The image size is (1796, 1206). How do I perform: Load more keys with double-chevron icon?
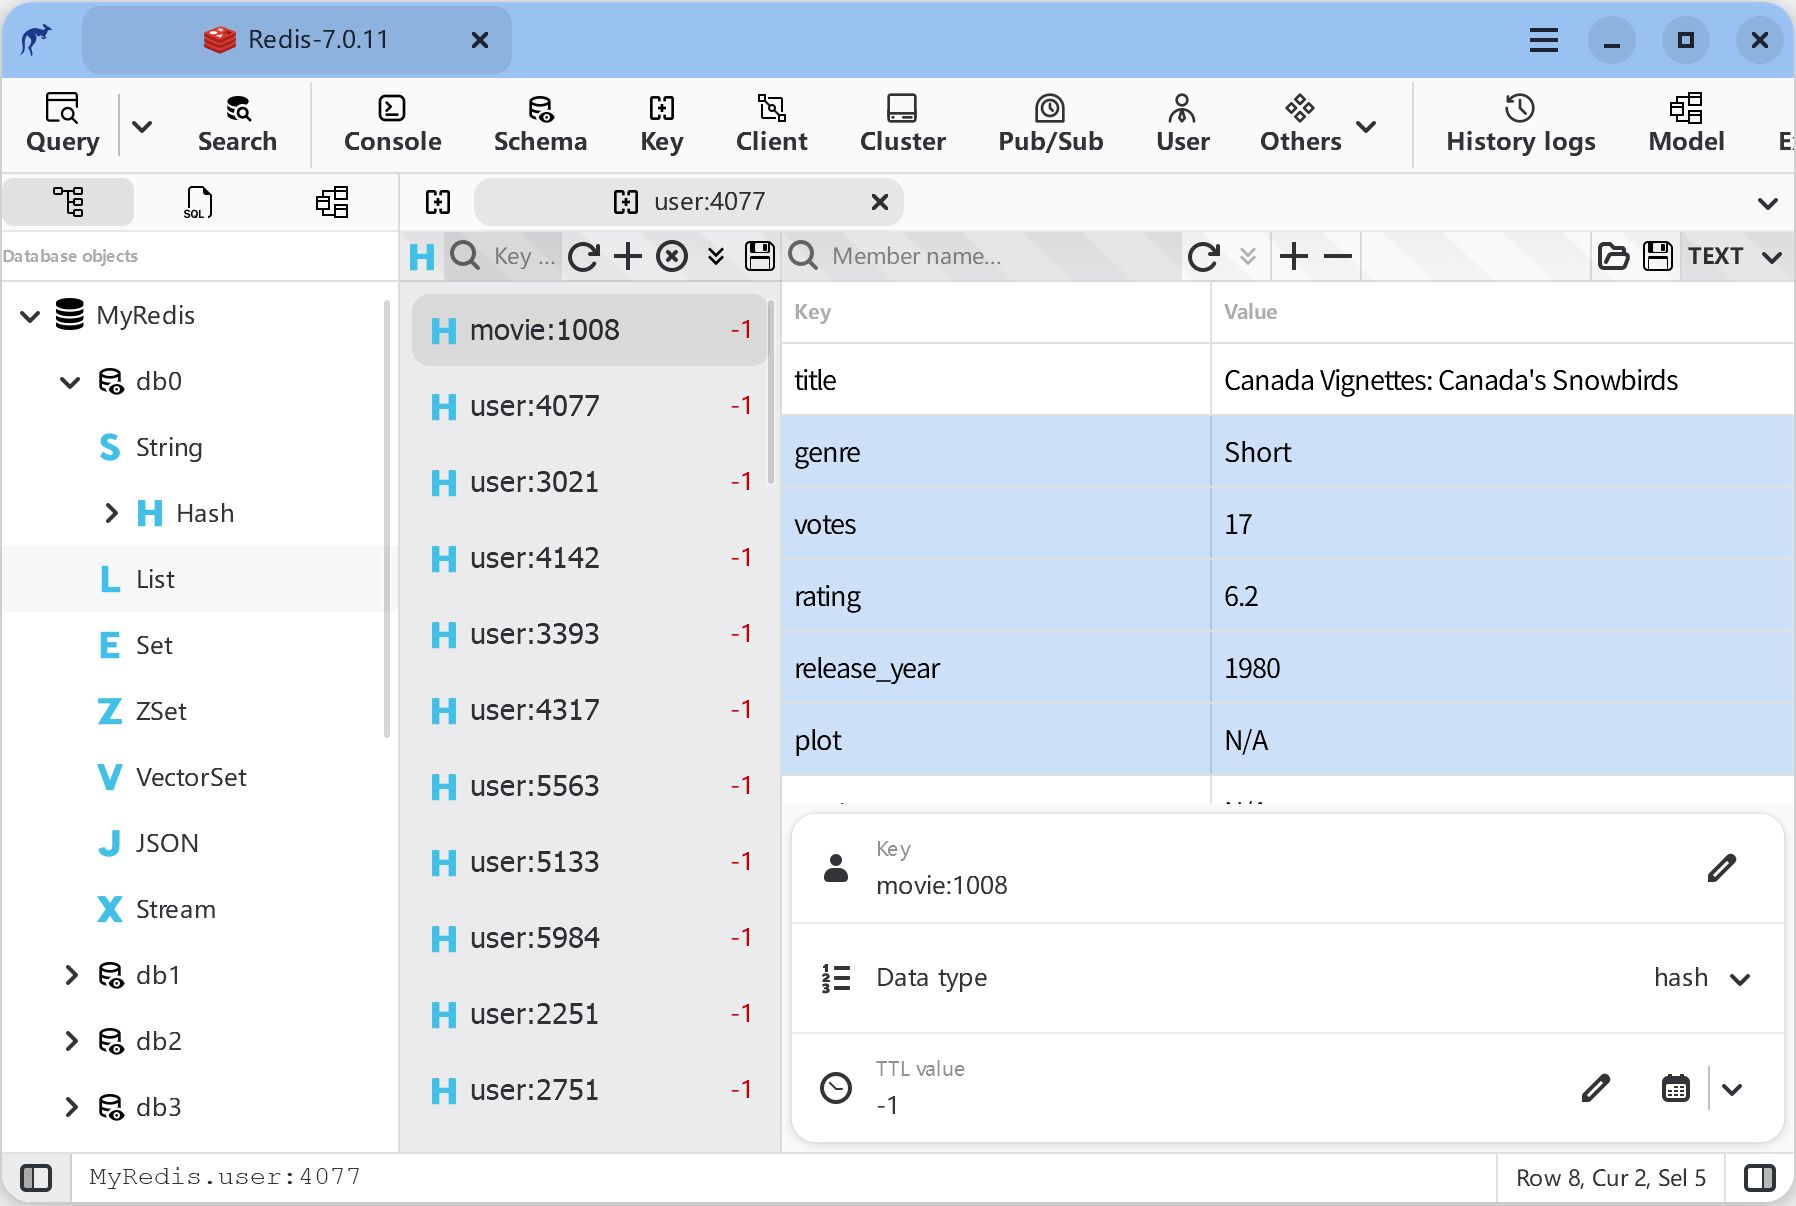point(716,257)
